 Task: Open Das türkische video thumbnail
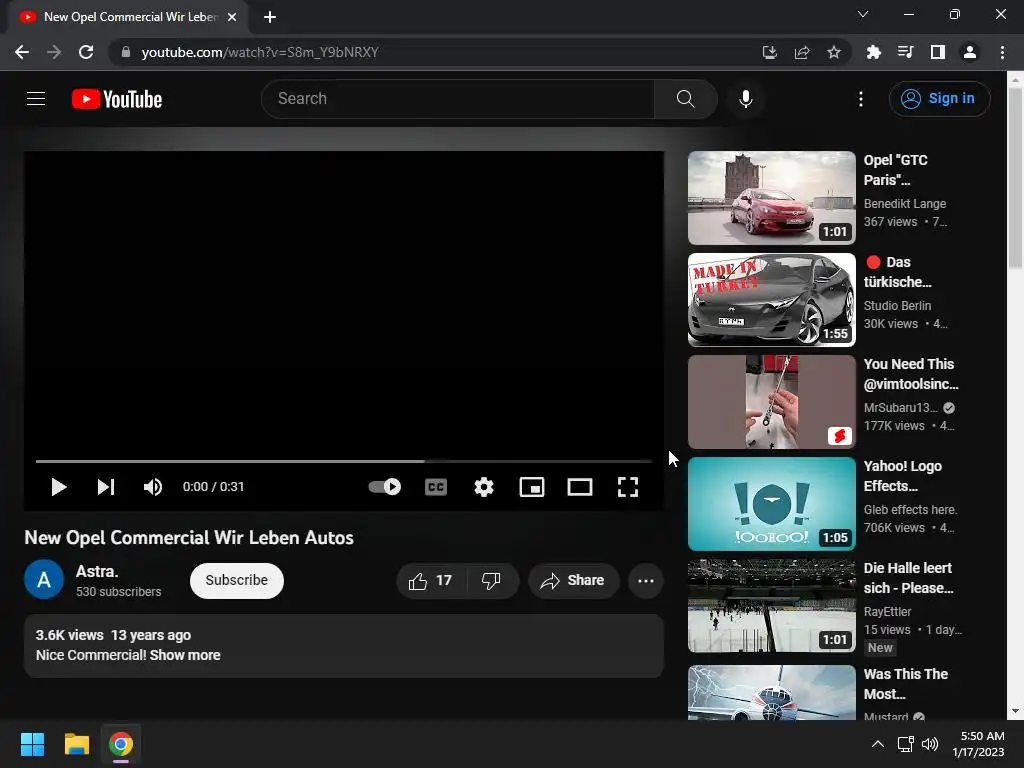[x=771, y=300]
